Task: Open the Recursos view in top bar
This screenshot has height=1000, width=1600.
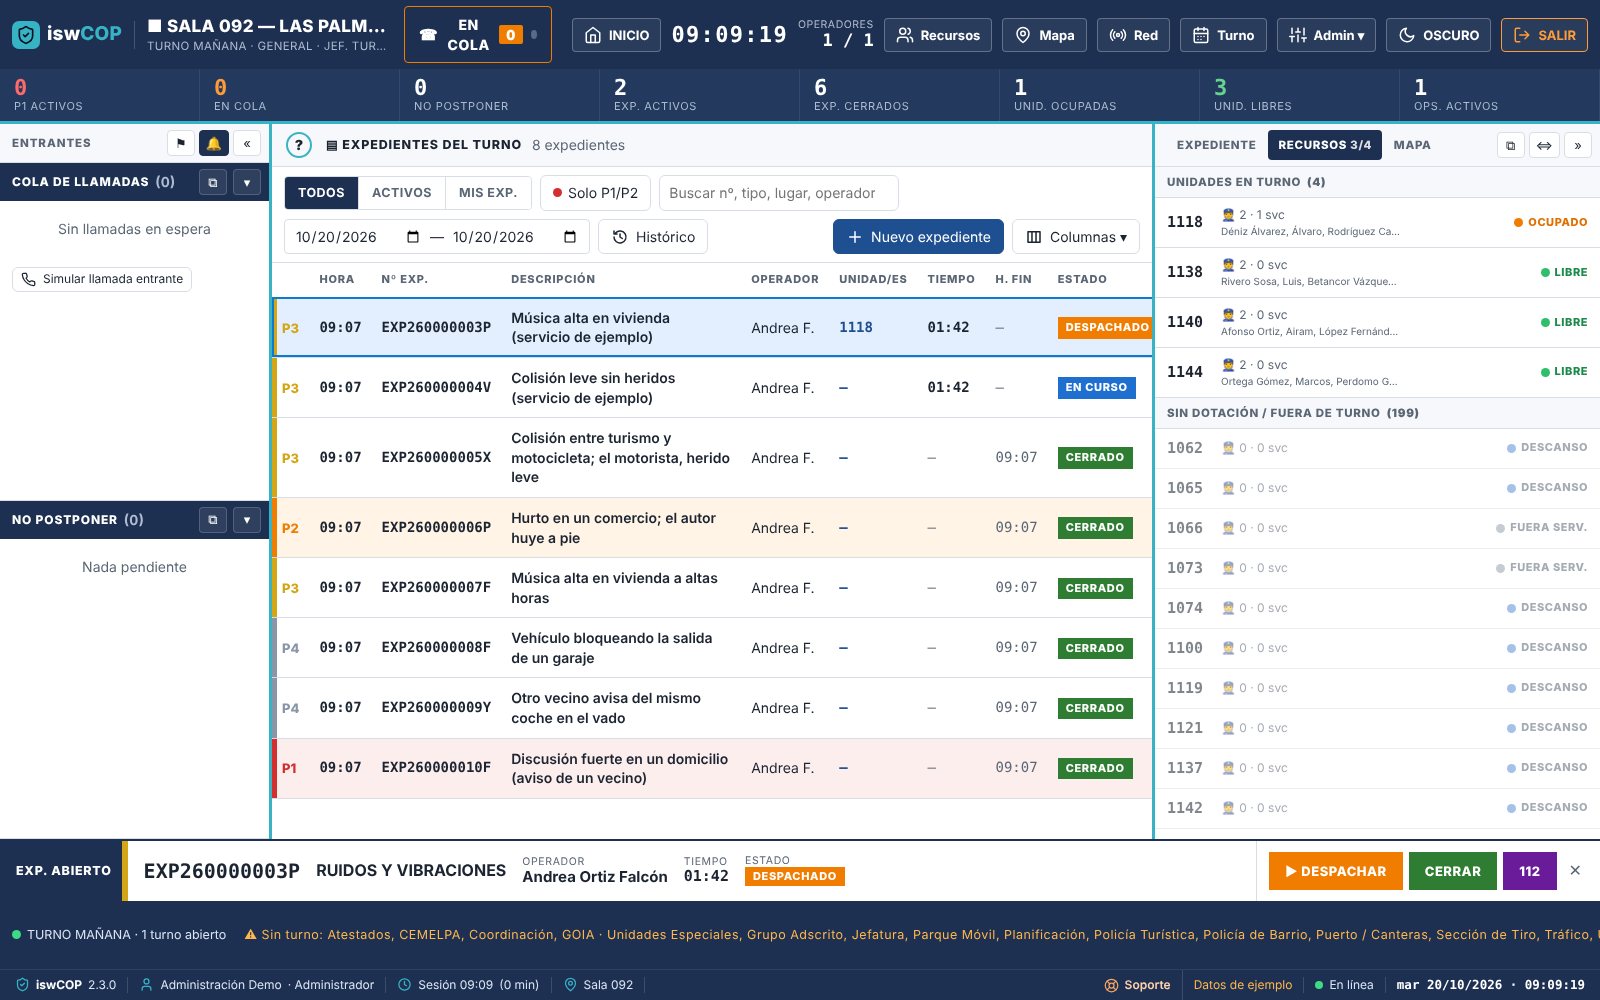Action: [x=938, y=35]
